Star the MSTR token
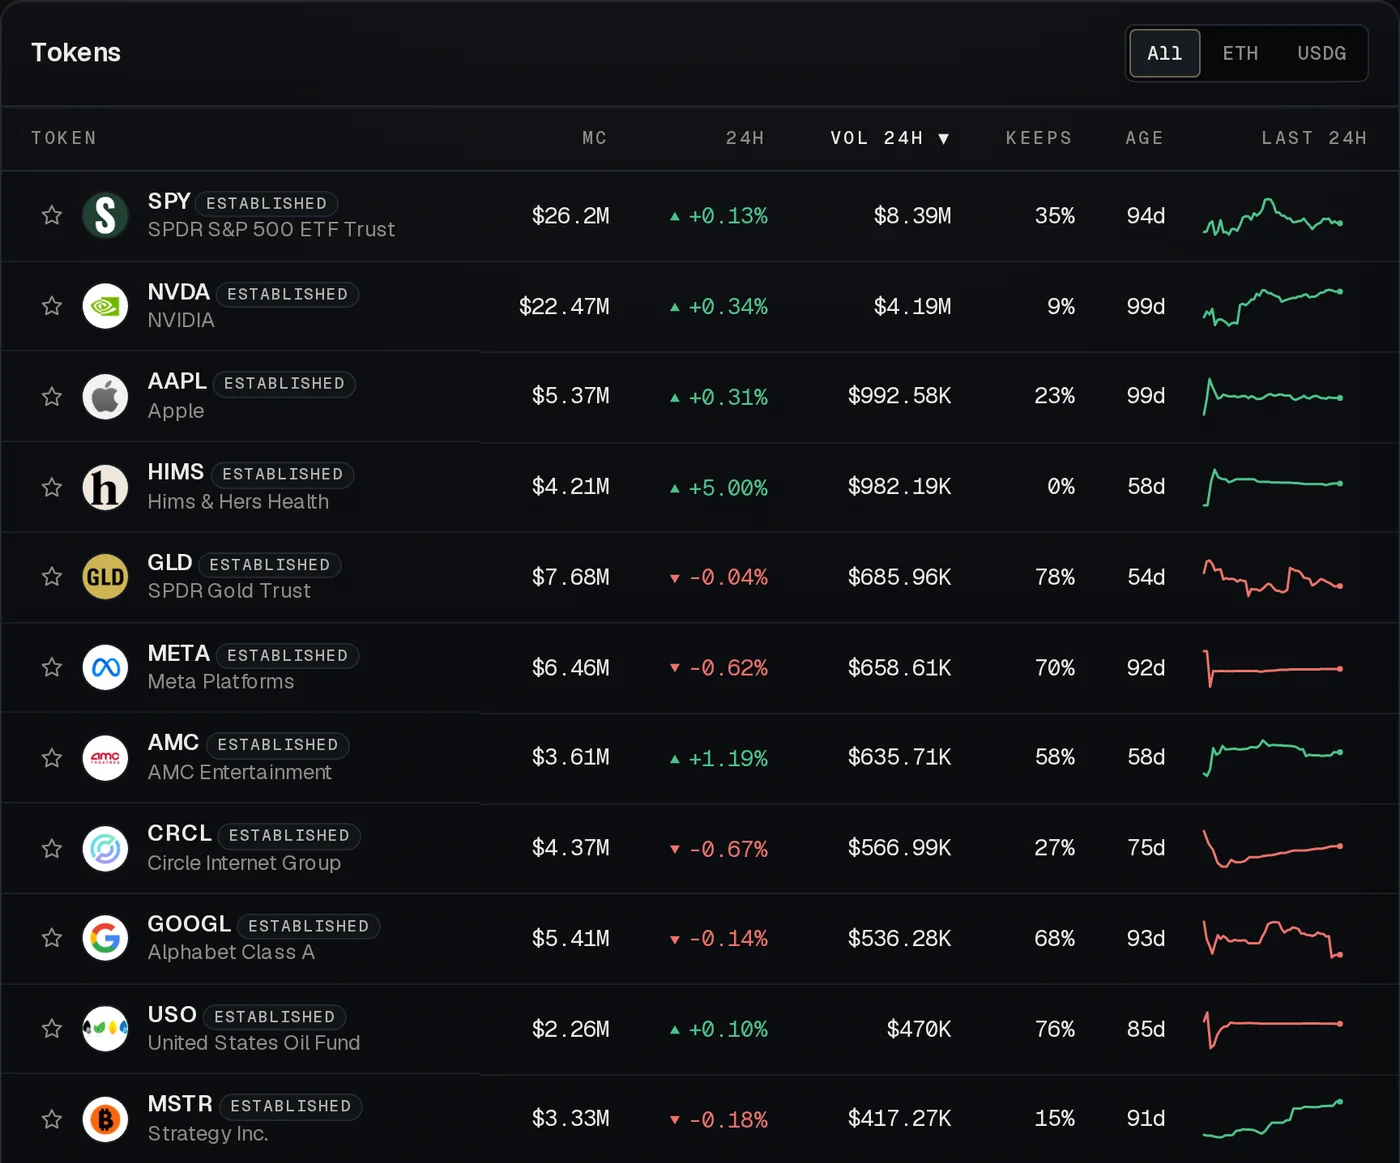This screenshot has width=1400, height=1163. [52, 1119]
